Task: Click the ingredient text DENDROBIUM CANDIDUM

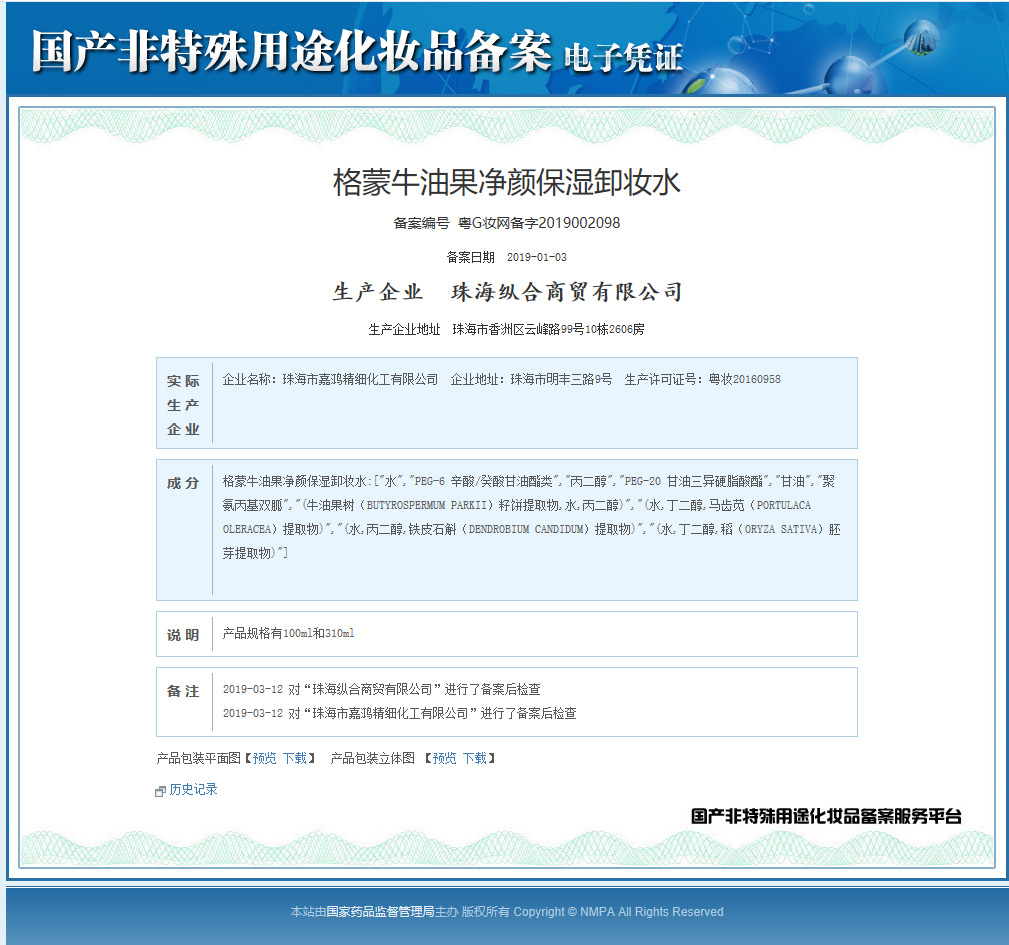Action: pos(528,529)
